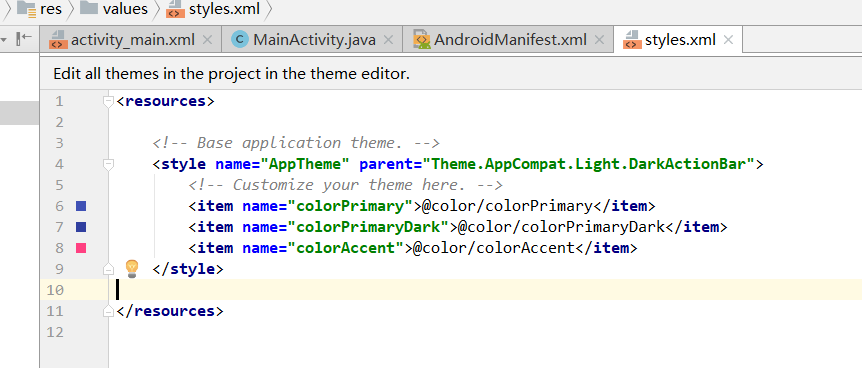Click the @color/colorAccent reference text
This screenshot has height=368, width=862.
493,248
